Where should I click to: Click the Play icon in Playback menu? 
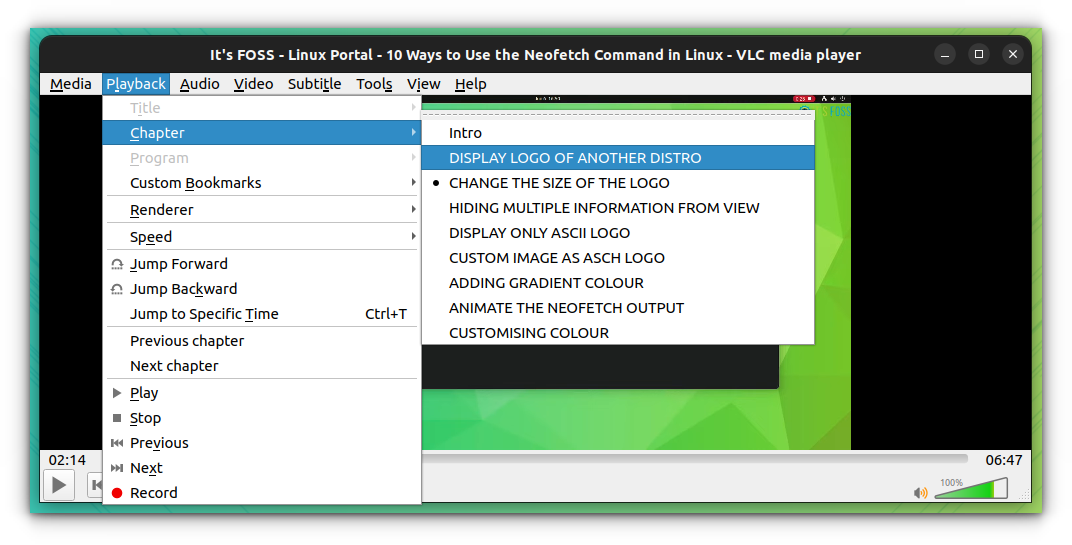click(117, 393)
